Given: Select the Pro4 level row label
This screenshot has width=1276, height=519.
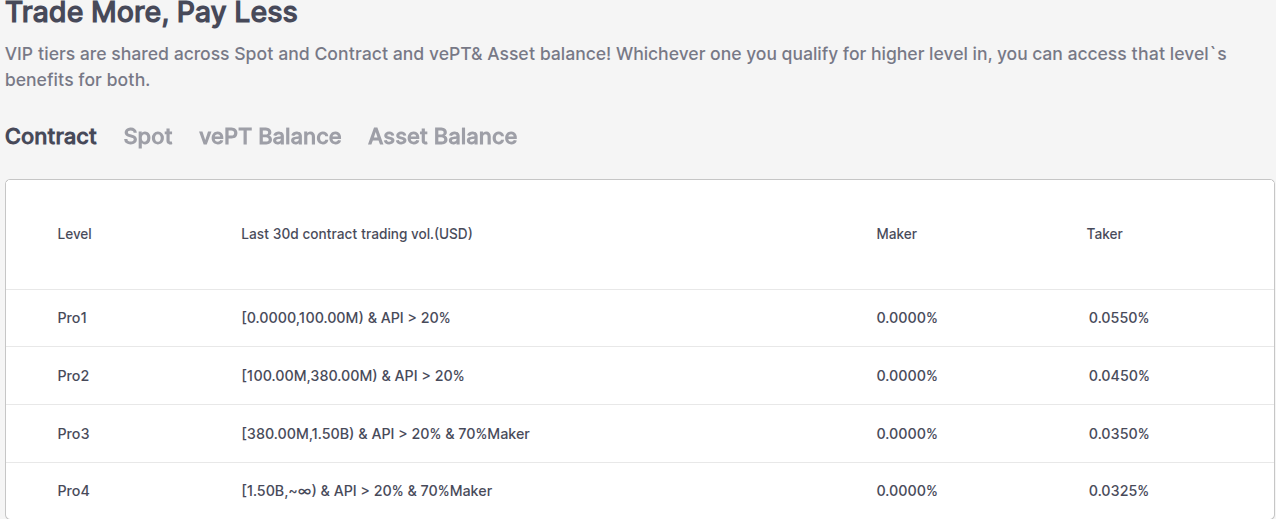Looking at the screenshot, I should point(73,491).
